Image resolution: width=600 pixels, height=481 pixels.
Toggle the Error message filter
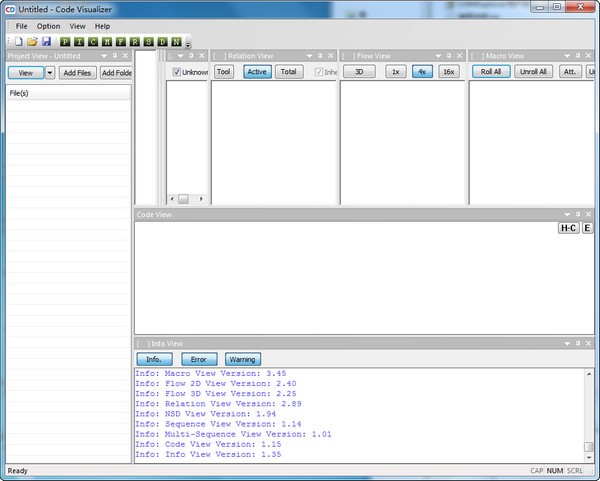pyautogui.click(x=199, y=359)
